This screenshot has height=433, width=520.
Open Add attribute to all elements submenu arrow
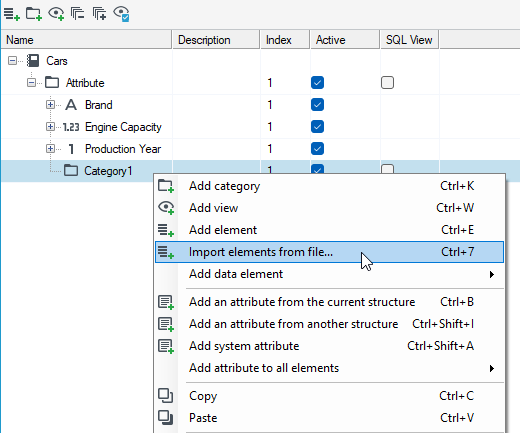click(x=492, y=368)
